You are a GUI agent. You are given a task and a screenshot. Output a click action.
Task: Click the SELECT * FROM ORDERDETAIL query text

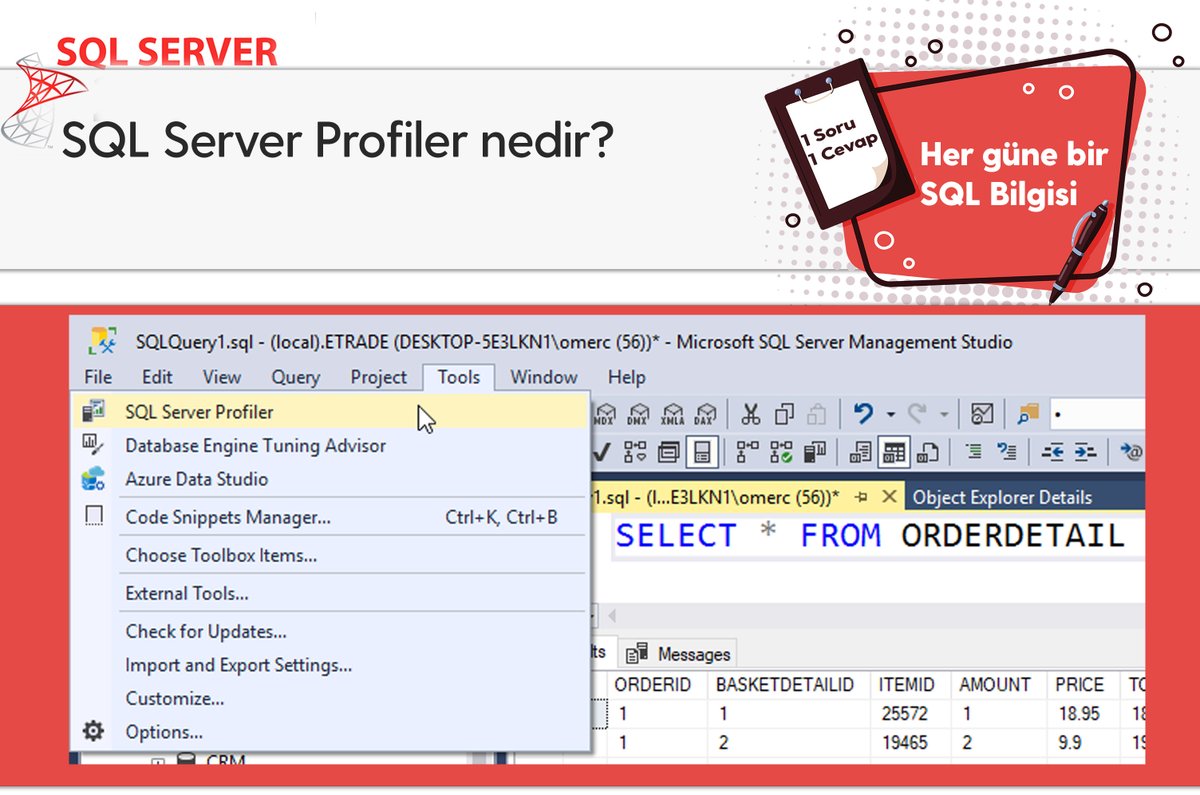point(870,536)
